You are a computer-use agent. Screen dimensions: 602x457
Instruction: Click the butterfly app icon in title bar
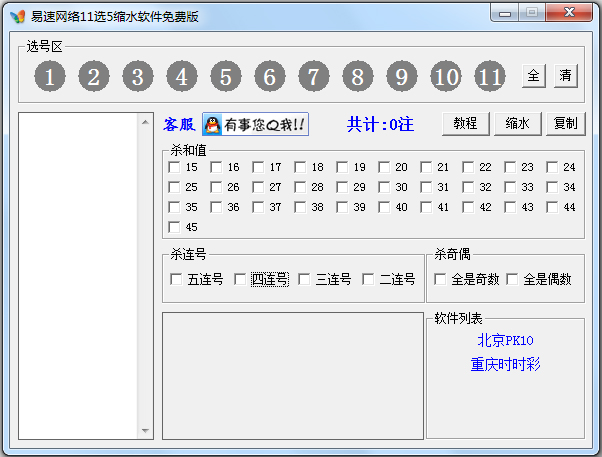coord(18,17)
